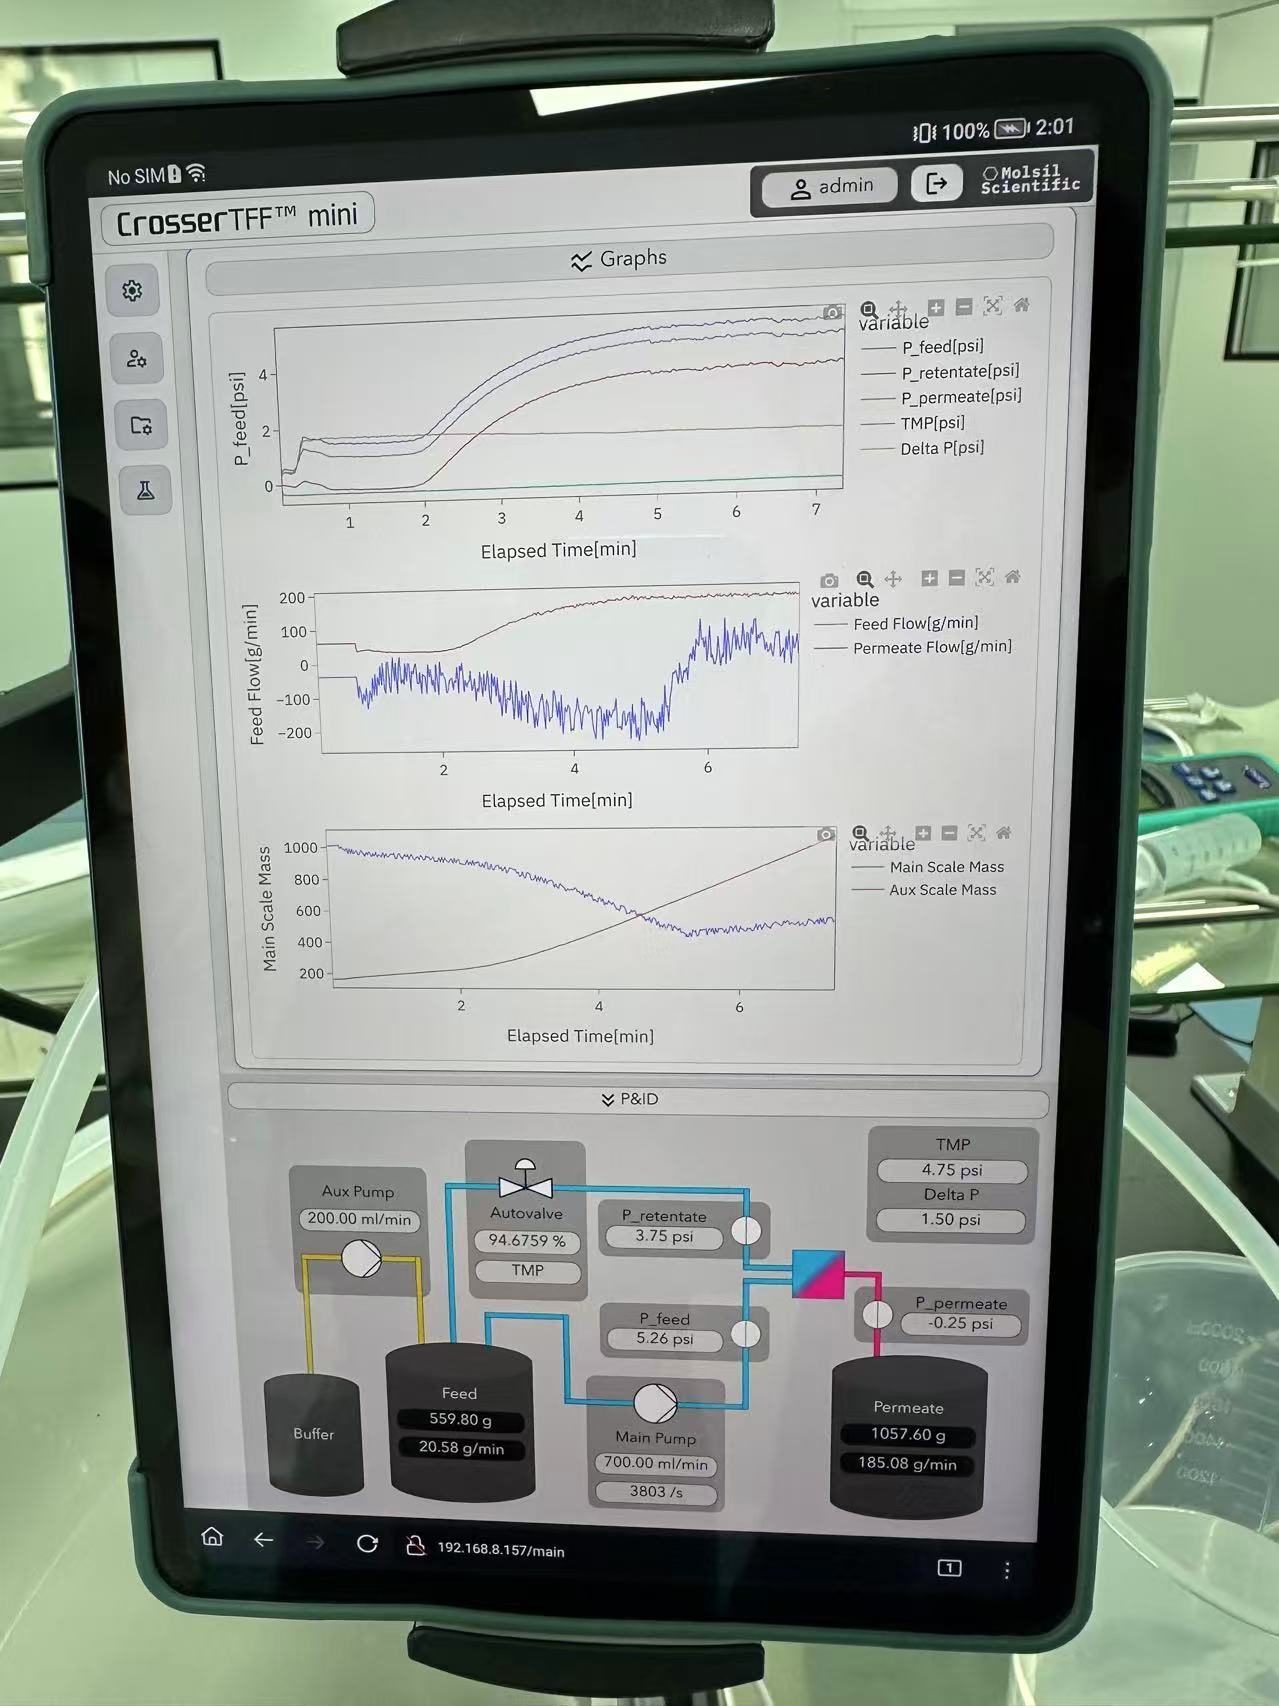Click the Buffer tank in P&ID

click(313, 1434)
